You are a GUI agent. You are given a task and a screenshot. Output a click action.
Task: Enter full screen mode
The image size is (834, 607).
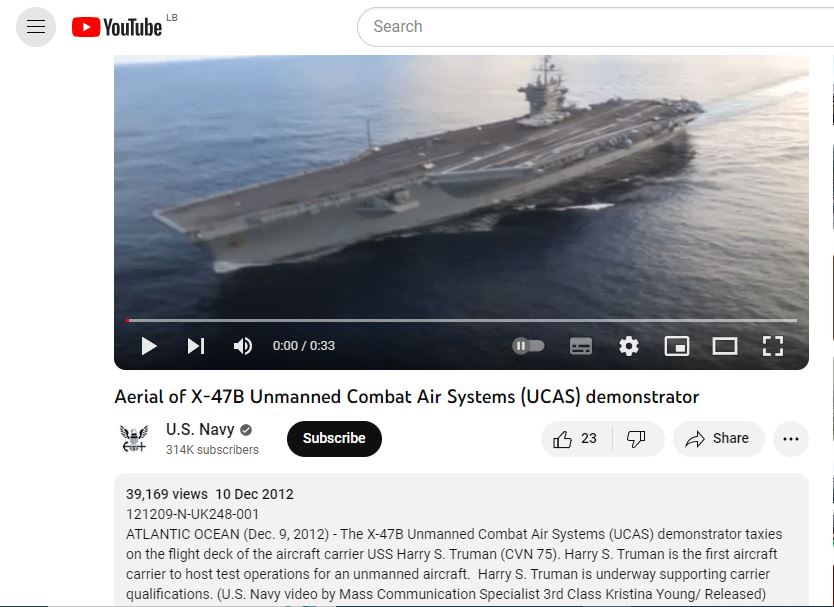[773, 346]
